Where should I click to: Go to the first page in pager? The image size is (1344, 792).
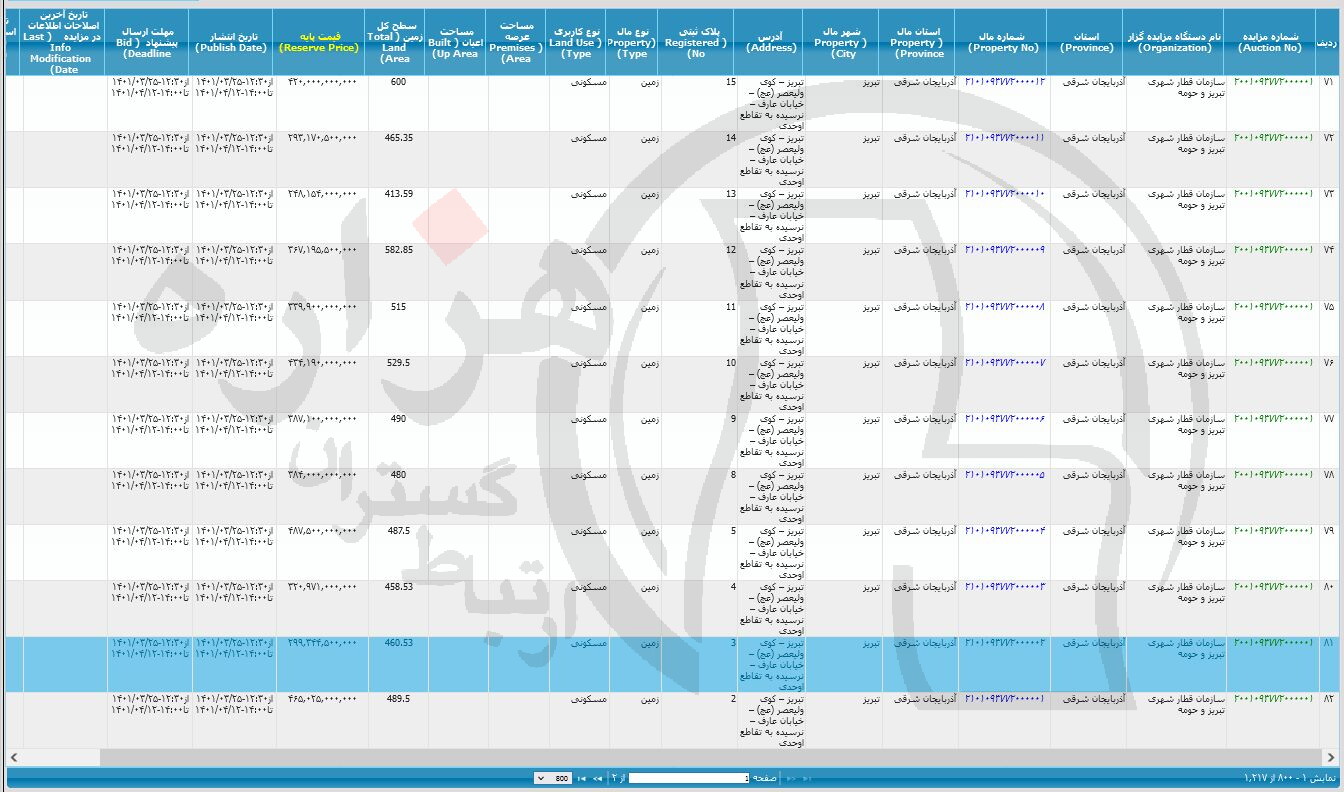(x=807, y=778)
